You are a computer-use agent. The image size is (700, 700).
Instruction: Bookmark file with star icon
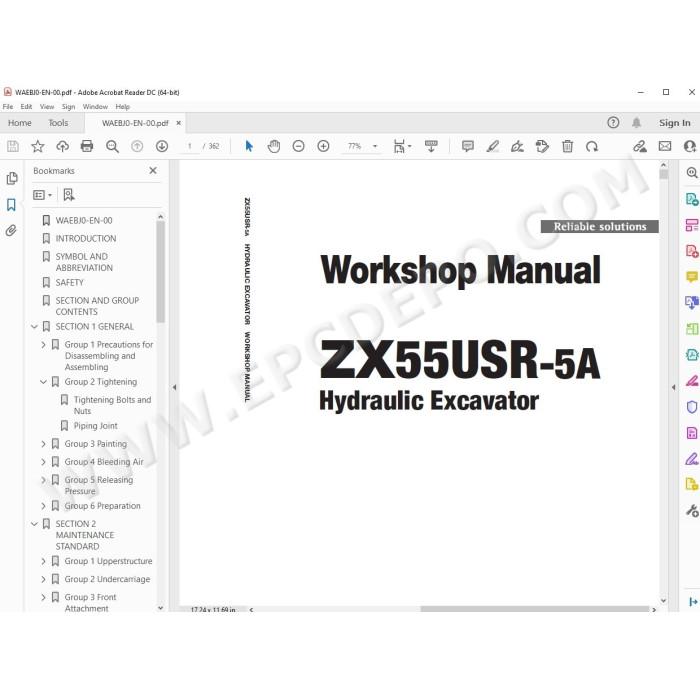point(38,146)
